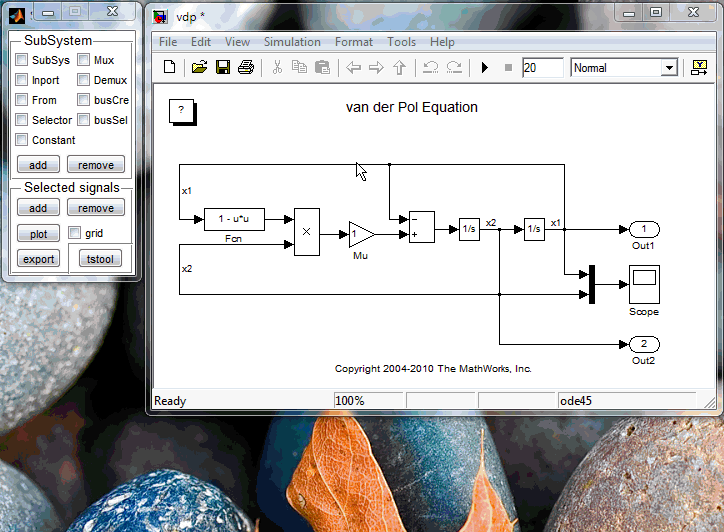Click the Mu gain block triangle
This screenshot has height=532, width=724.
pyautogui.click(x=360, y=234)
